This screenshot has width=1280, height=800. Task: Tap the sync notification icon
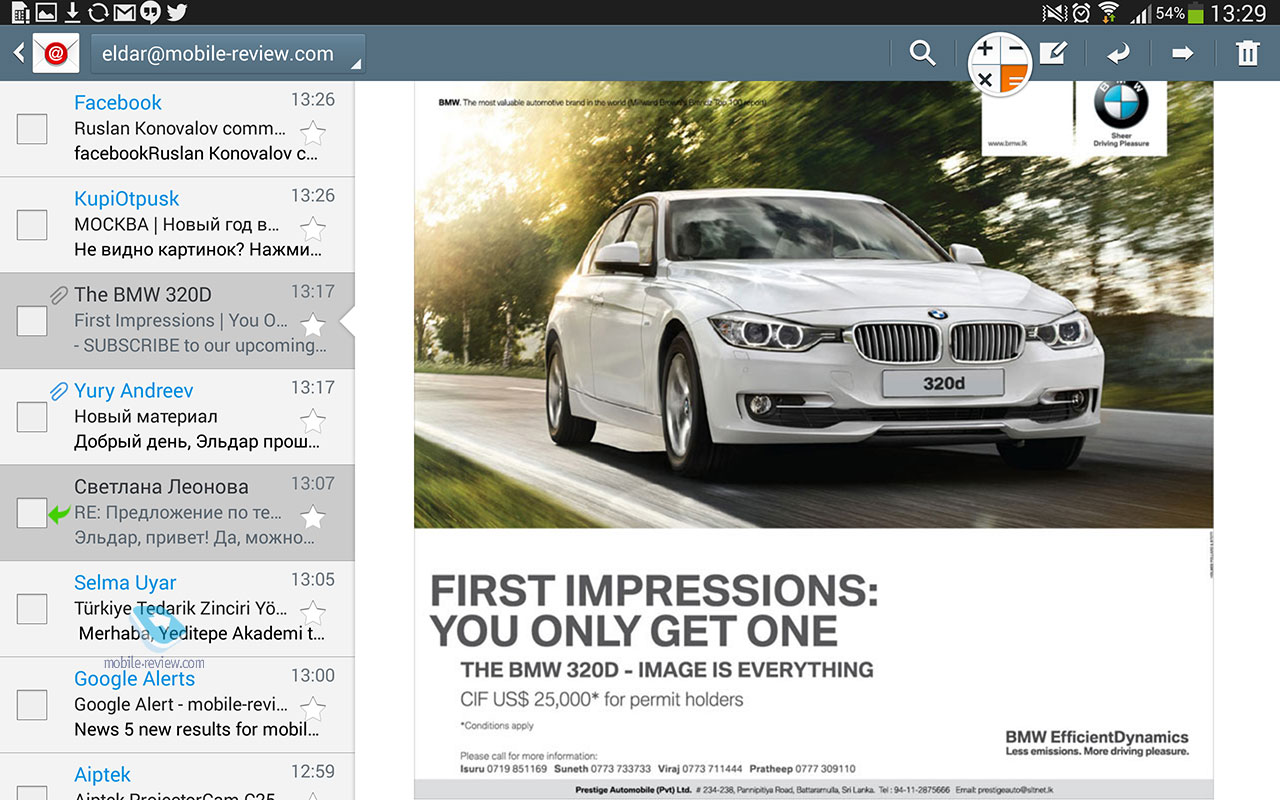click(98, 13)
